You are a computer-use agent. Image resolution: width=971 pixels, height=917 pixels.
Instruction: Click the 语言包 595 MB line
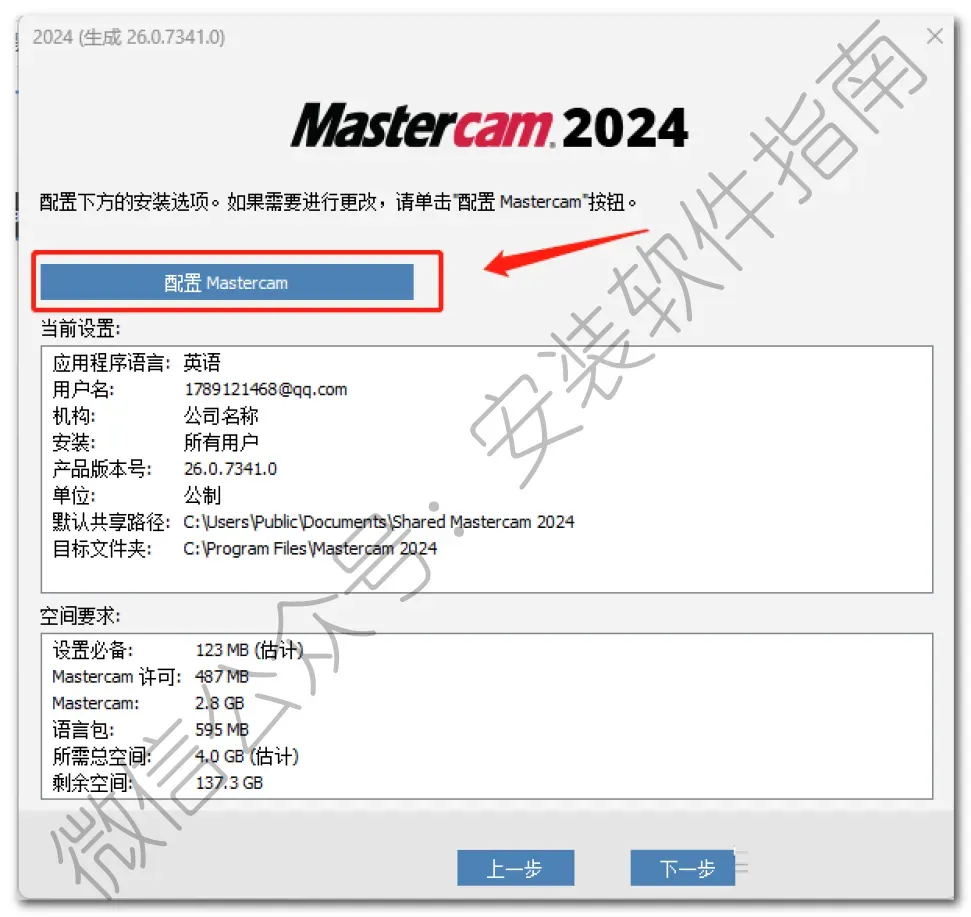[x=150, y=730]
